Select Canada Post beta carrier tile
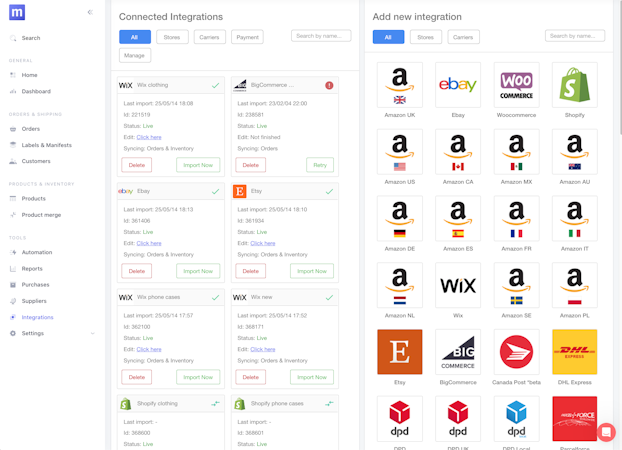 coord(516,352)
